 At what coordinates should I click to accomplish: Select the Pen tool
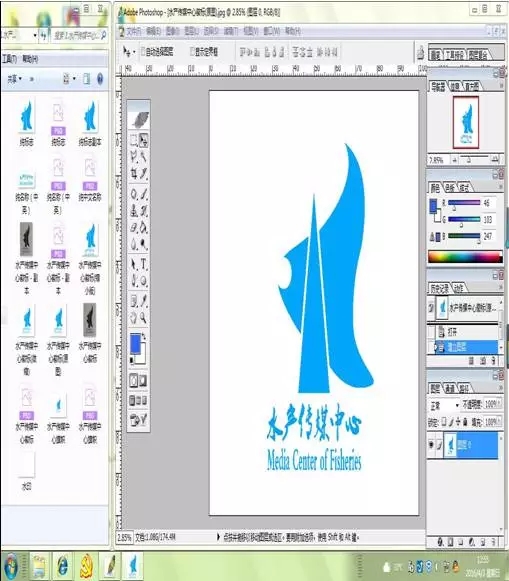coord(134,281)
